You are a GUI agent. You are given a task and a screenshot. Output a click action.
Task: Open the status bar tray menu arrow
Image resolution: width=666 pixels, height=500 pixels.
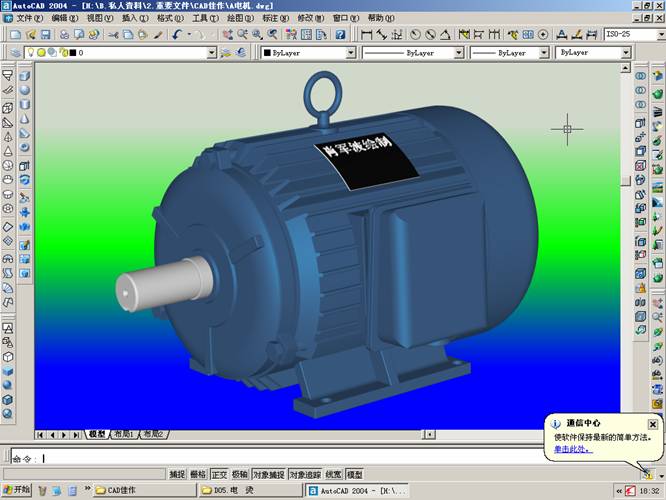[x=661, y=475]
